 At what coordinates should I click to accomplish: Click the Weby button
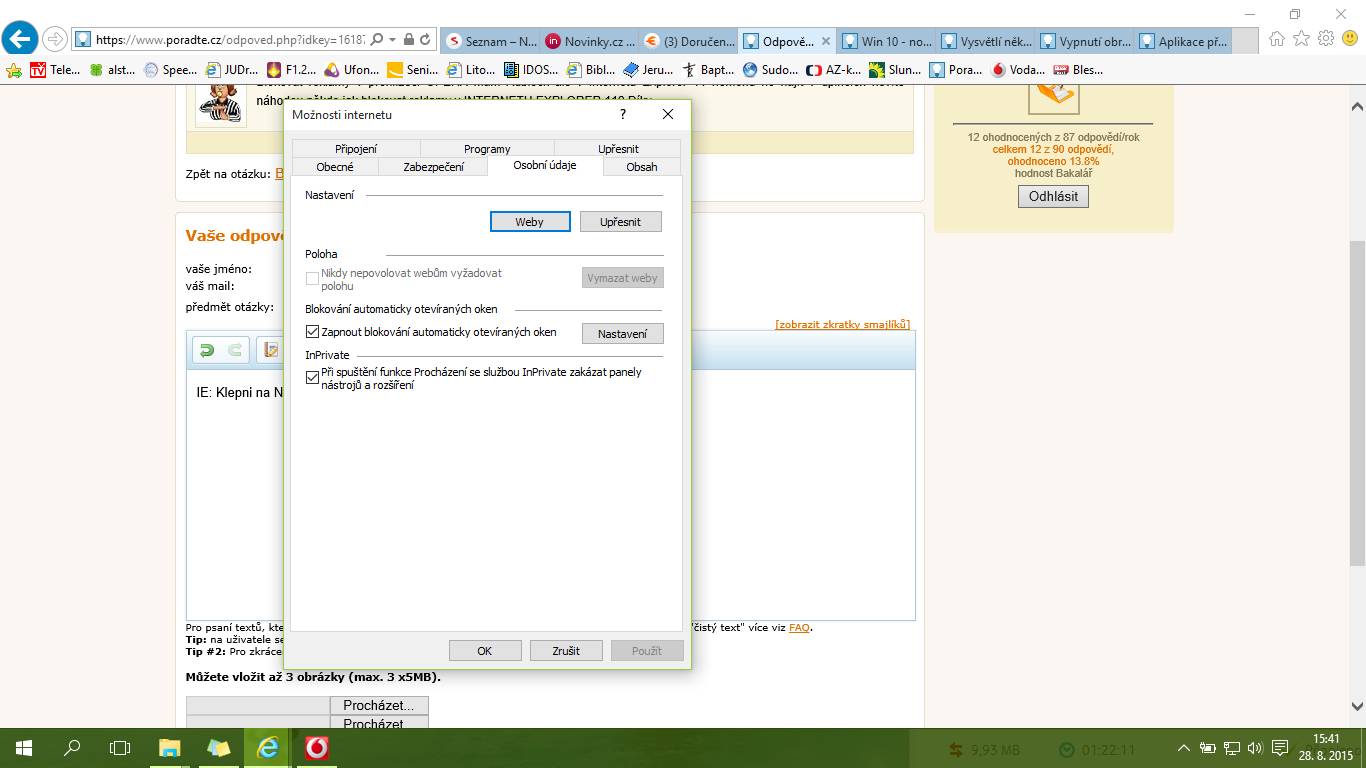click(x=530, y=222)
